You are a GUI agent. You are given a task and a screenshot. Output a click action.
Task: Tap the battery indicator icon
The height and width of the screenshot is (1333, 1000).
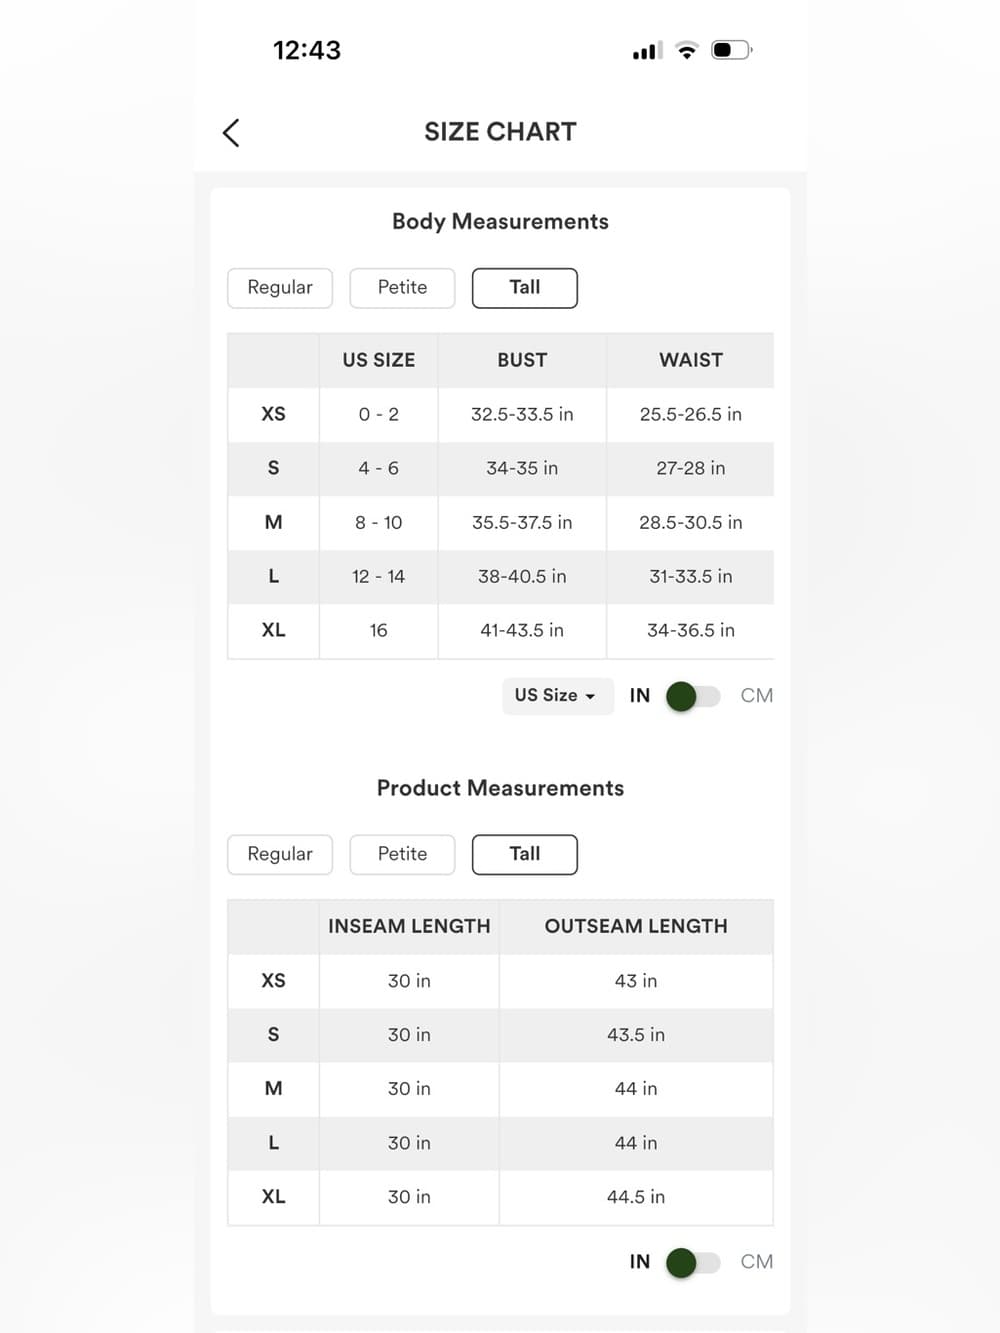click(x=731, y=50)
